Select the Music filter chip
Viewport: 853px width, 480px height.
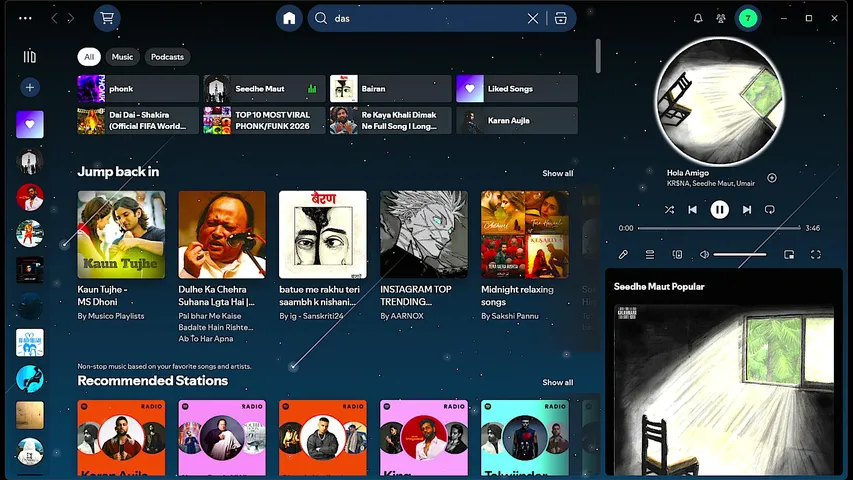pos(122,57)
